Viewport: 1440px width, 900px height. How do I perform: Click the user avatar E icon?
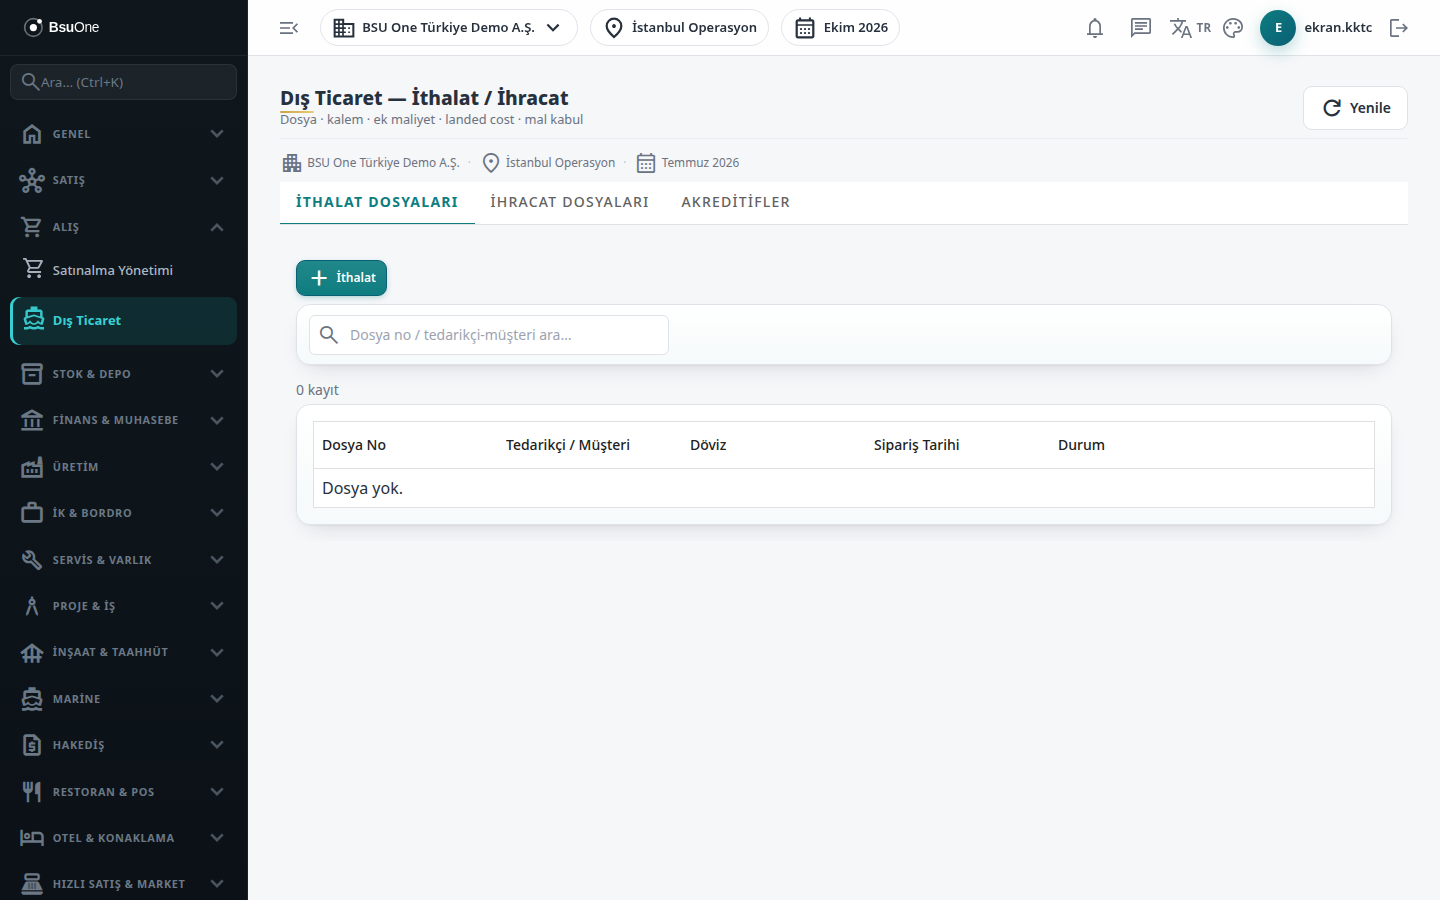click(x=1278, y=28)
